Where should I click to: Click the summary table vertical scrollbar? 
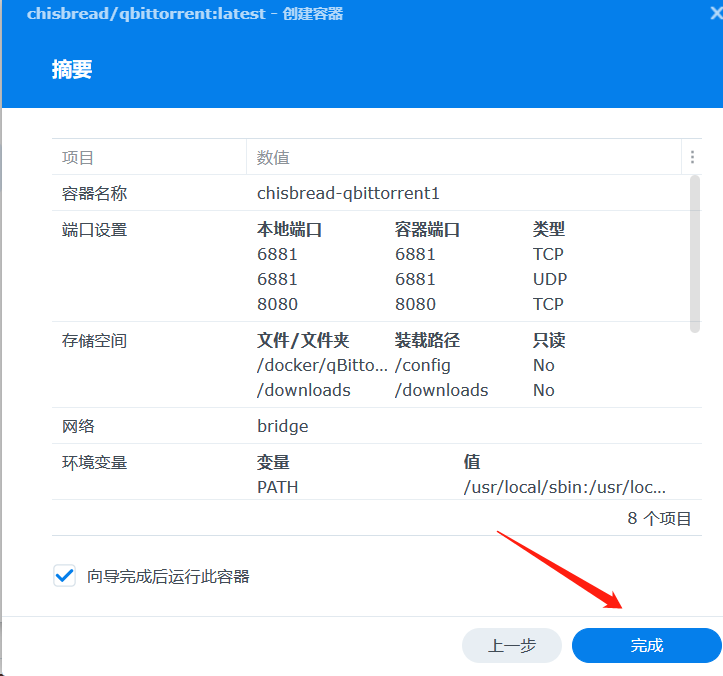coord(695,254)
